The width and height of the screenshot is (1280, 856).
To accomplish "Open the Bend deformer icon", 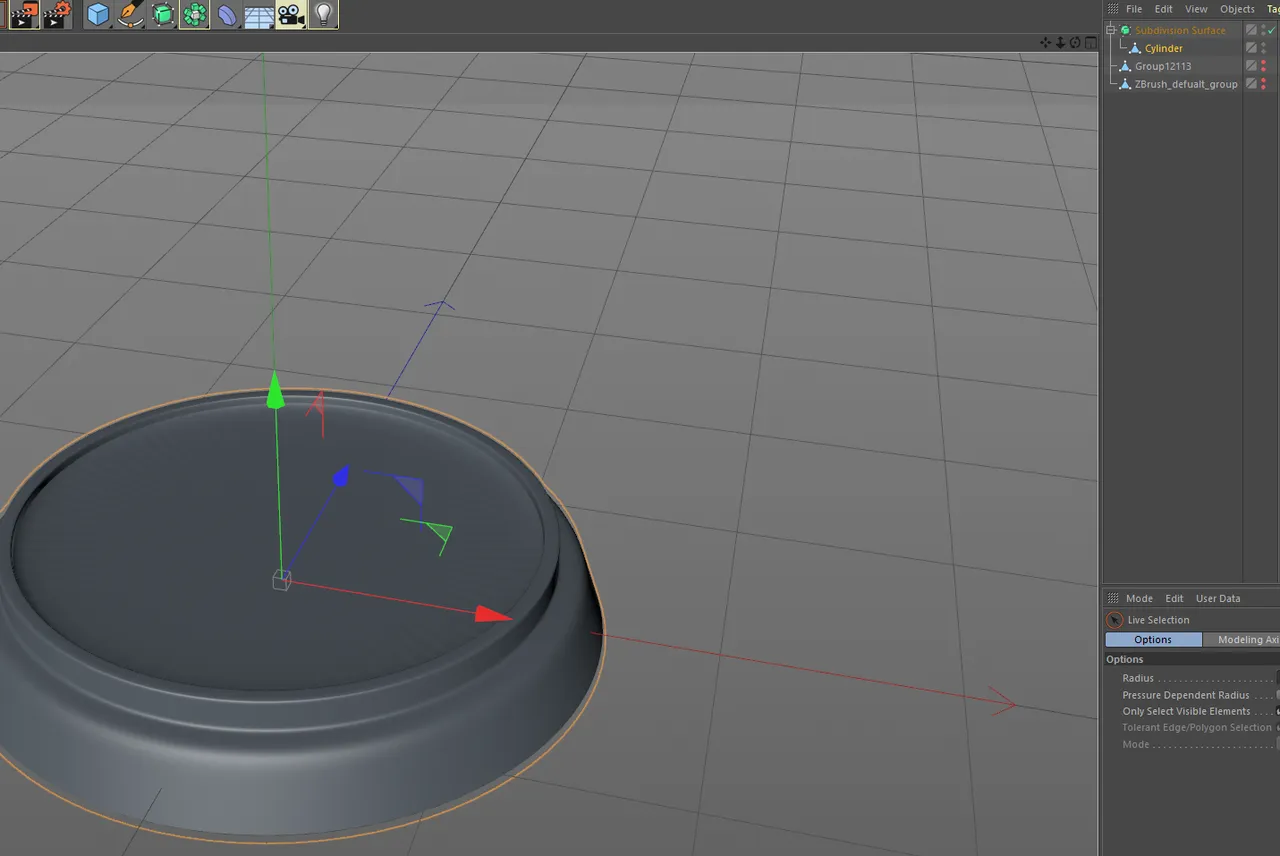I will point(227,14).
